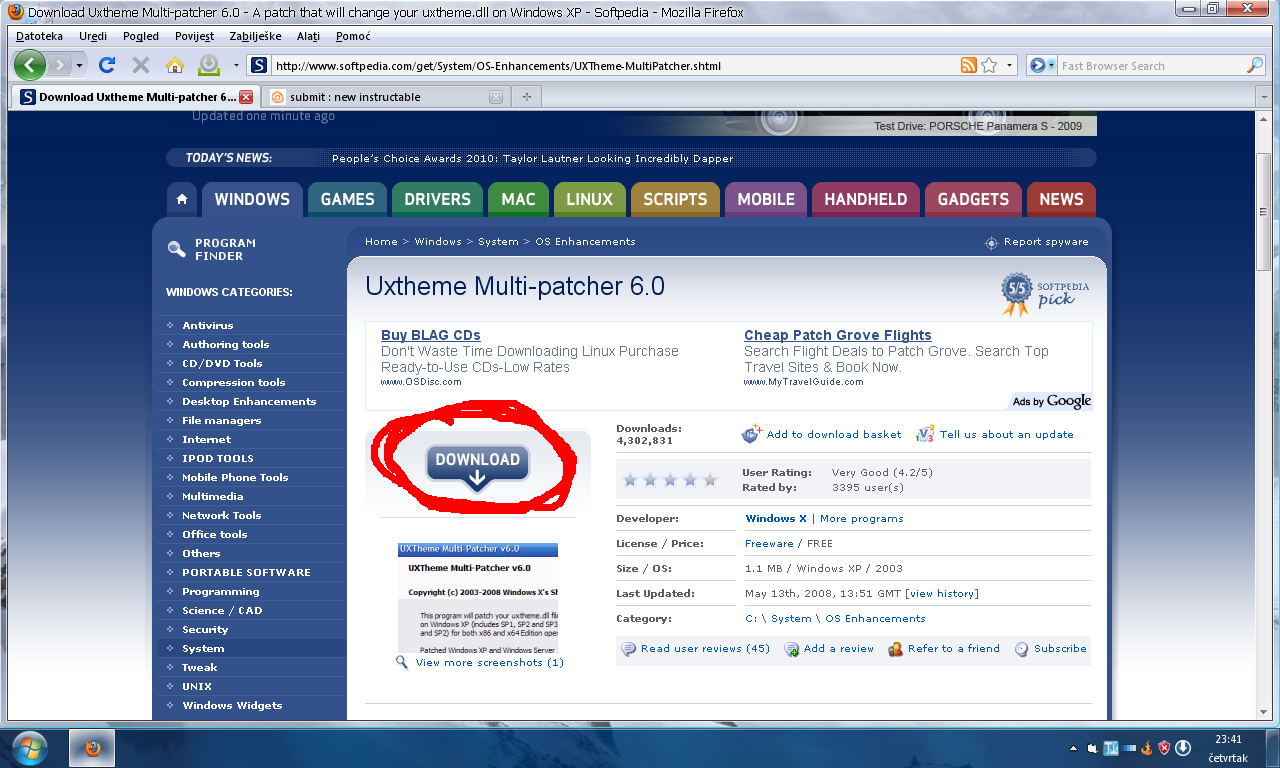Open the Povijest menu
The image size is (1280, 768).
pyautogui.click(x=194, y=36)
